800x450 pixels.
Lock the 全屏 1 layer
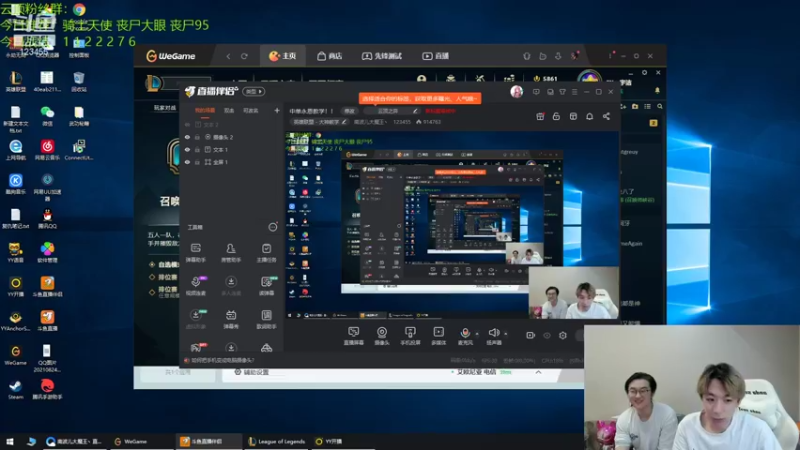[x=197, y=162]
